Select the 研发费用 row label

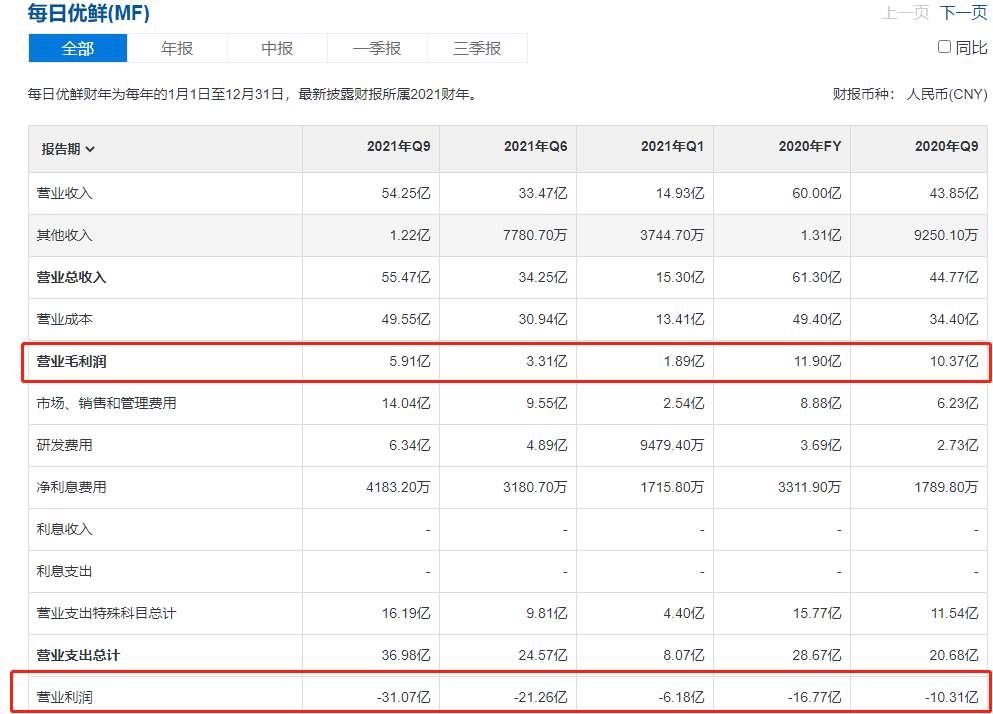click(x=64, y=445)
